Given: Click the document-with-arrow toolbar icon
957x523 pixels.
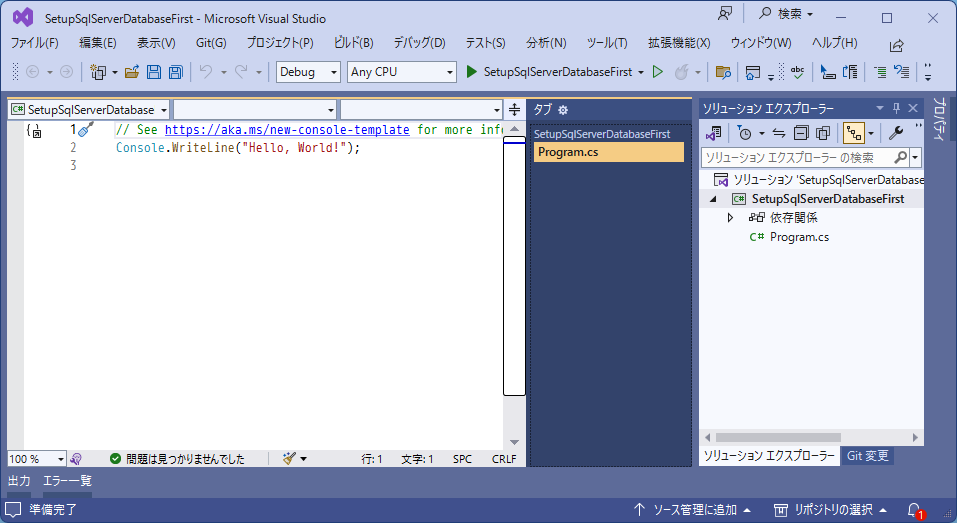Looking at the screenshot, I should 850,72.
